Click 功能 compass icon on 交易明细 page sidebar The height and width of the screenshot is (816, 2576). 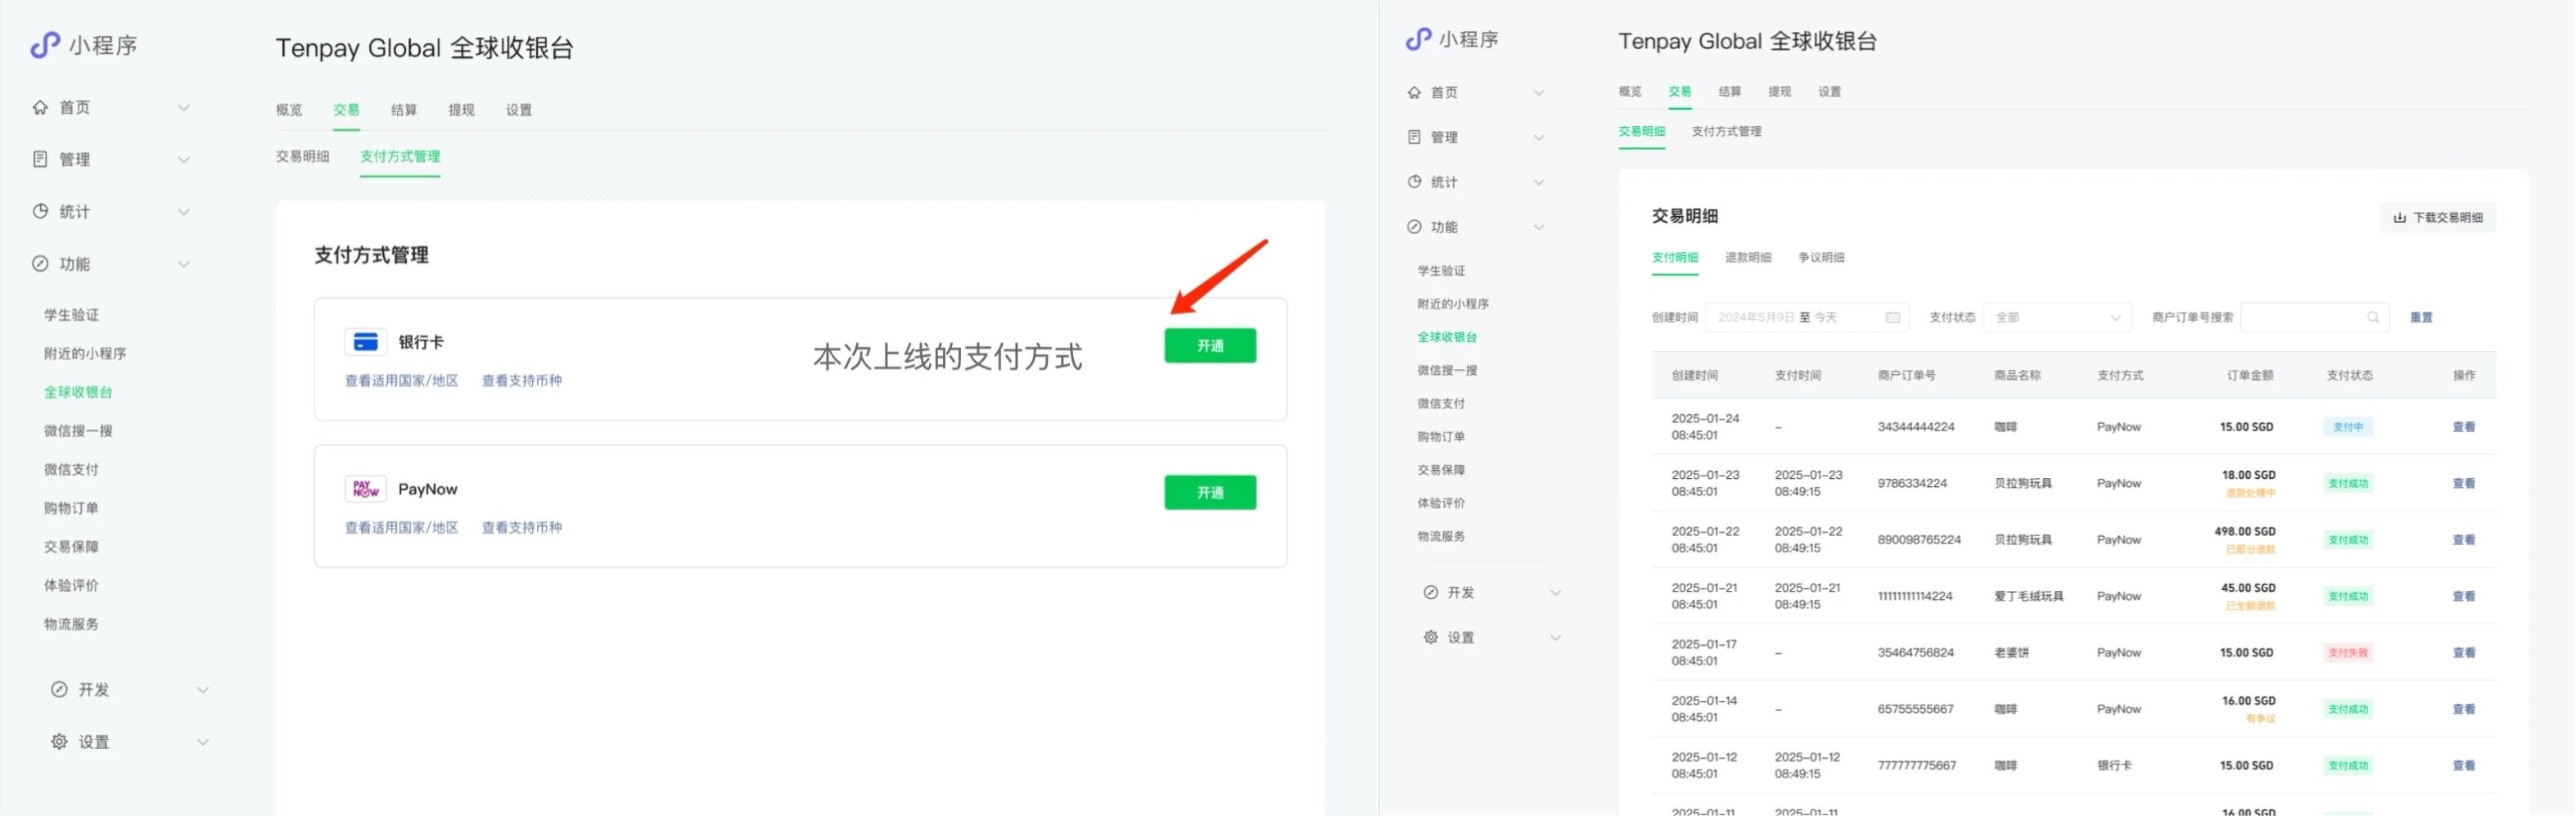pyautogui.click(x=1414, y=227)
